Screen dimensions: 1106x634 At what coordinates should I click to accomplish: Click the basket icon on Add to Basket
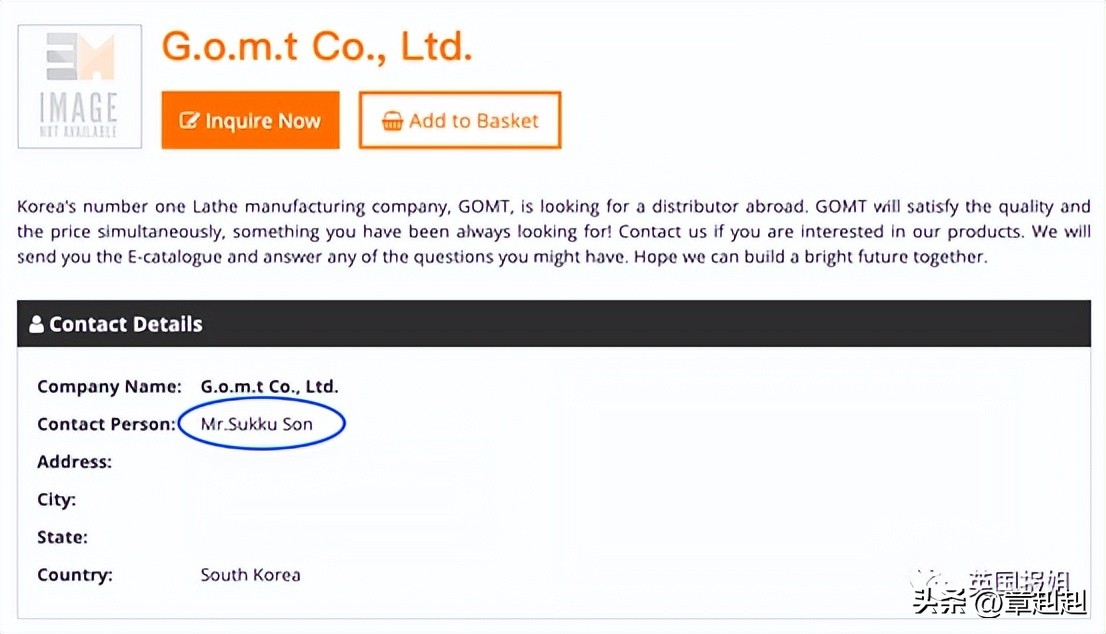[392, 121]
